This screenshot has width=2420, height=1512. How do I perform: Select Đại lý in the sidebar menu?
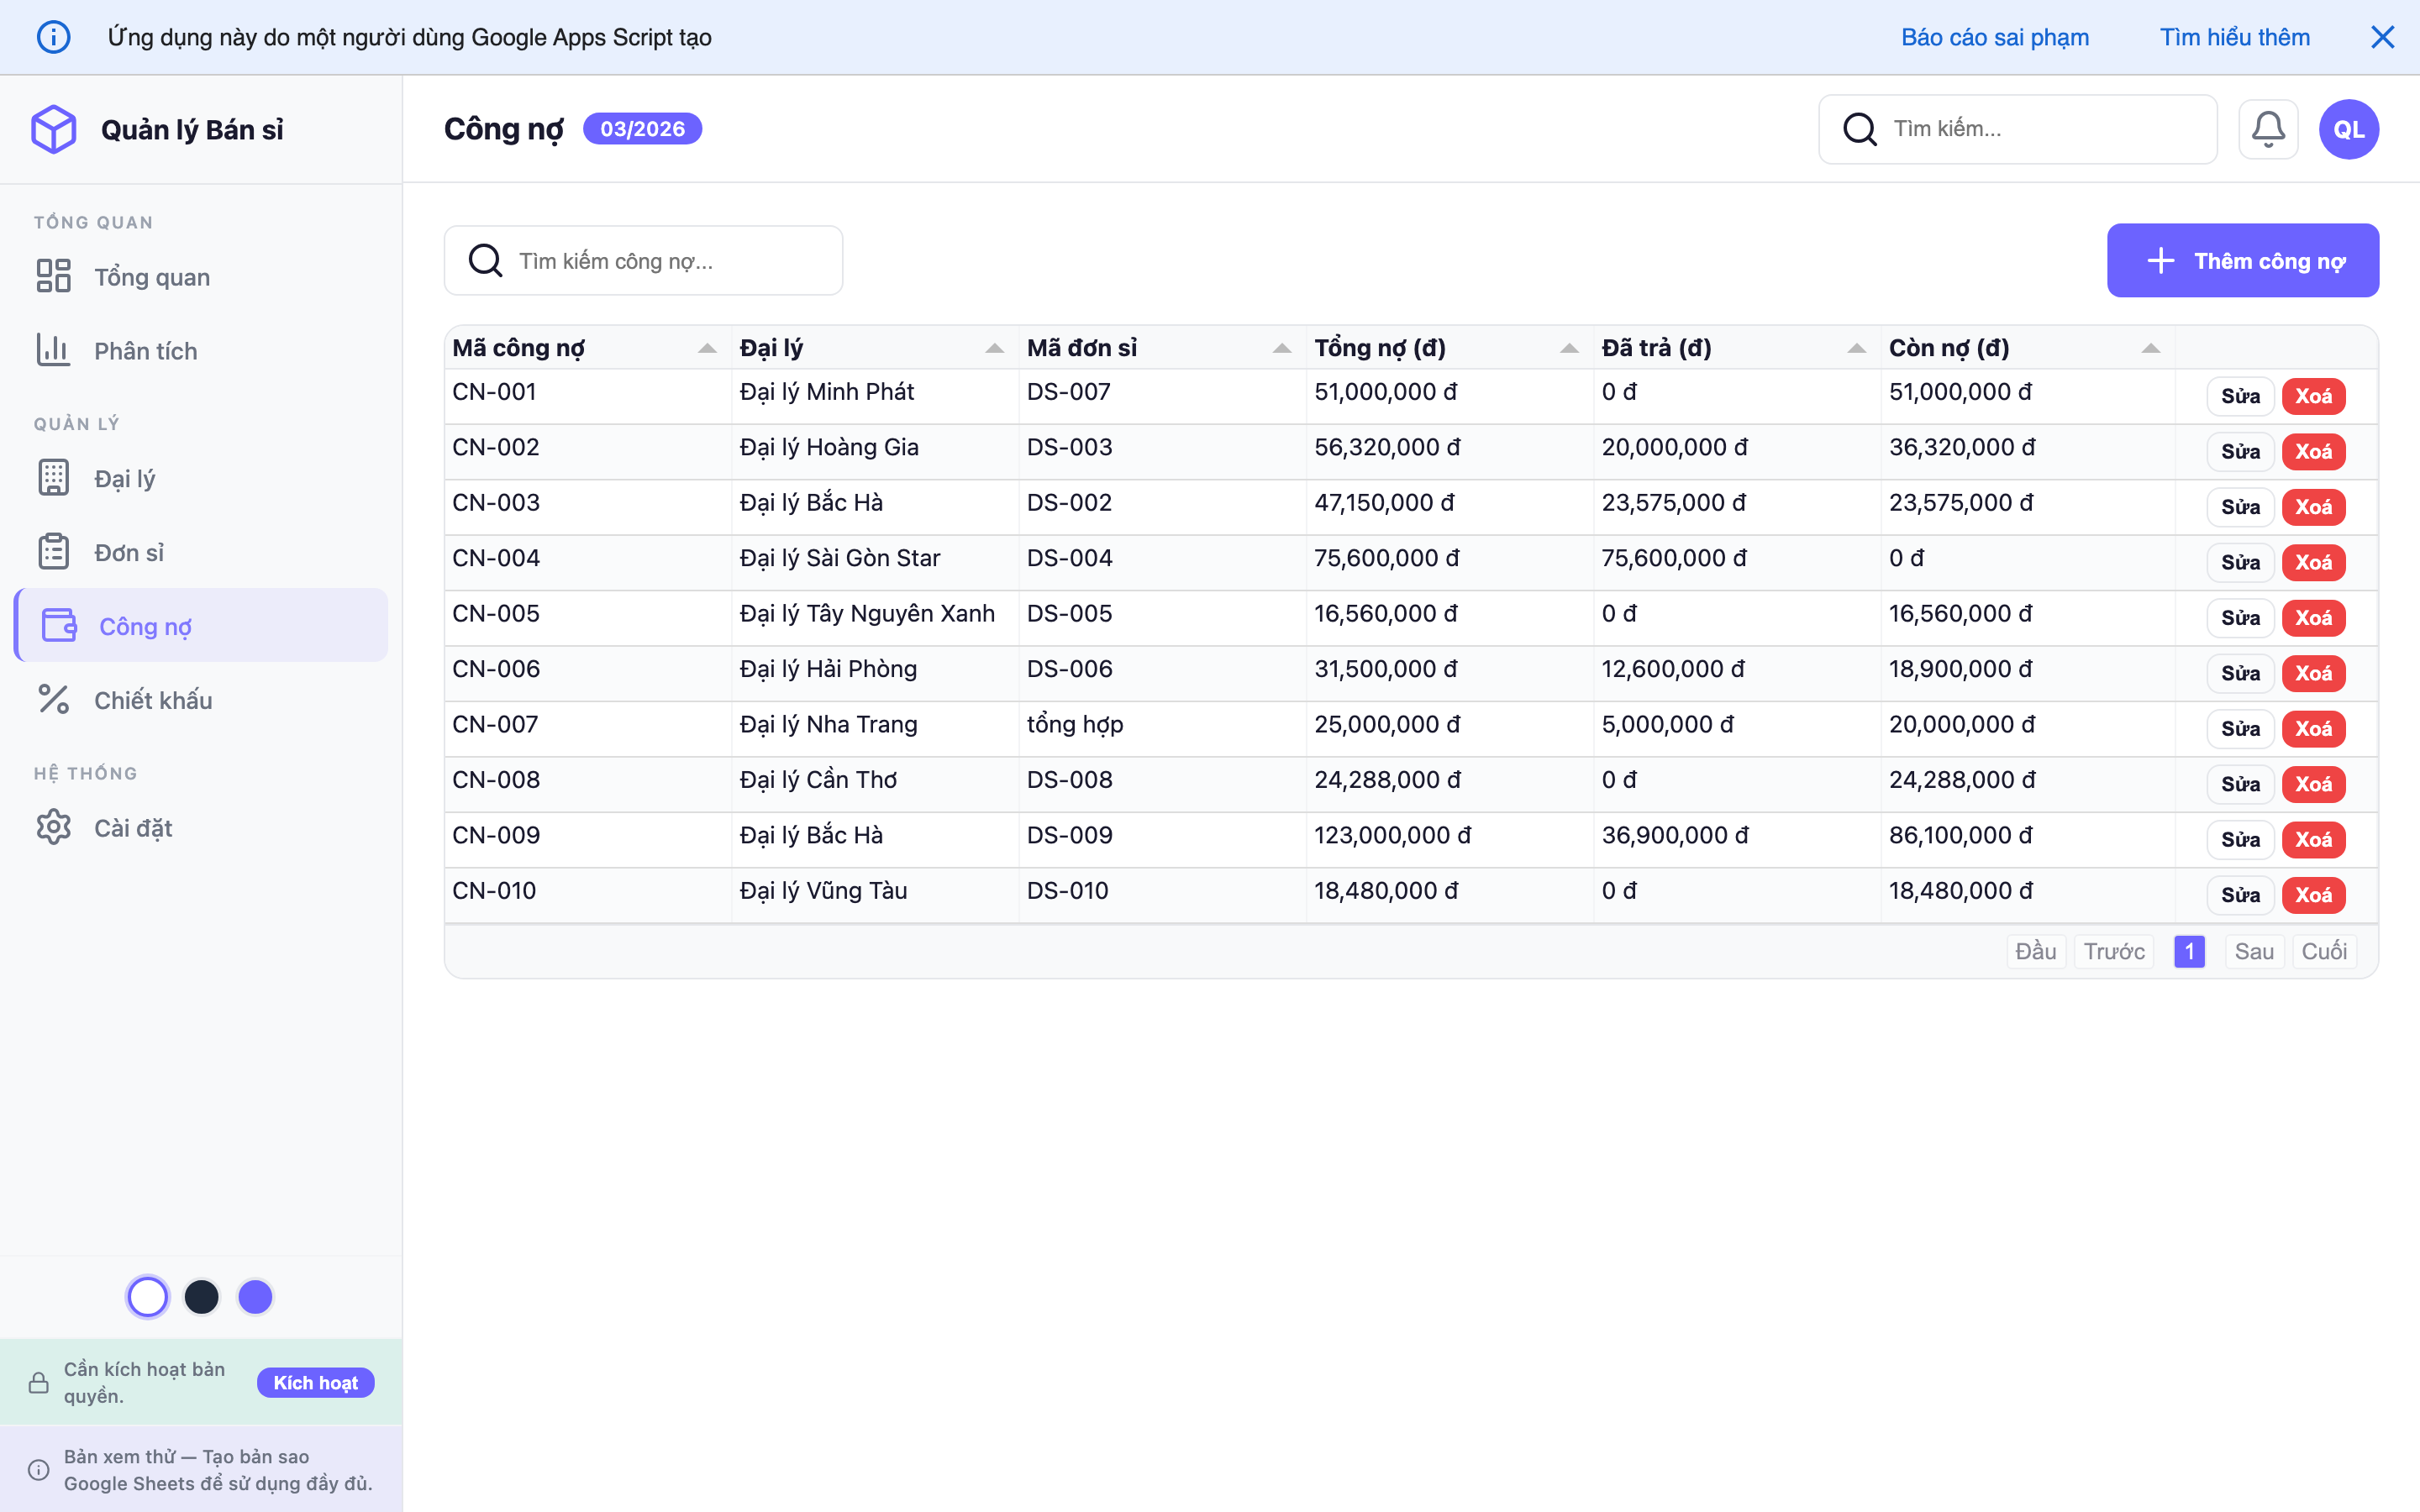(125, 477)
